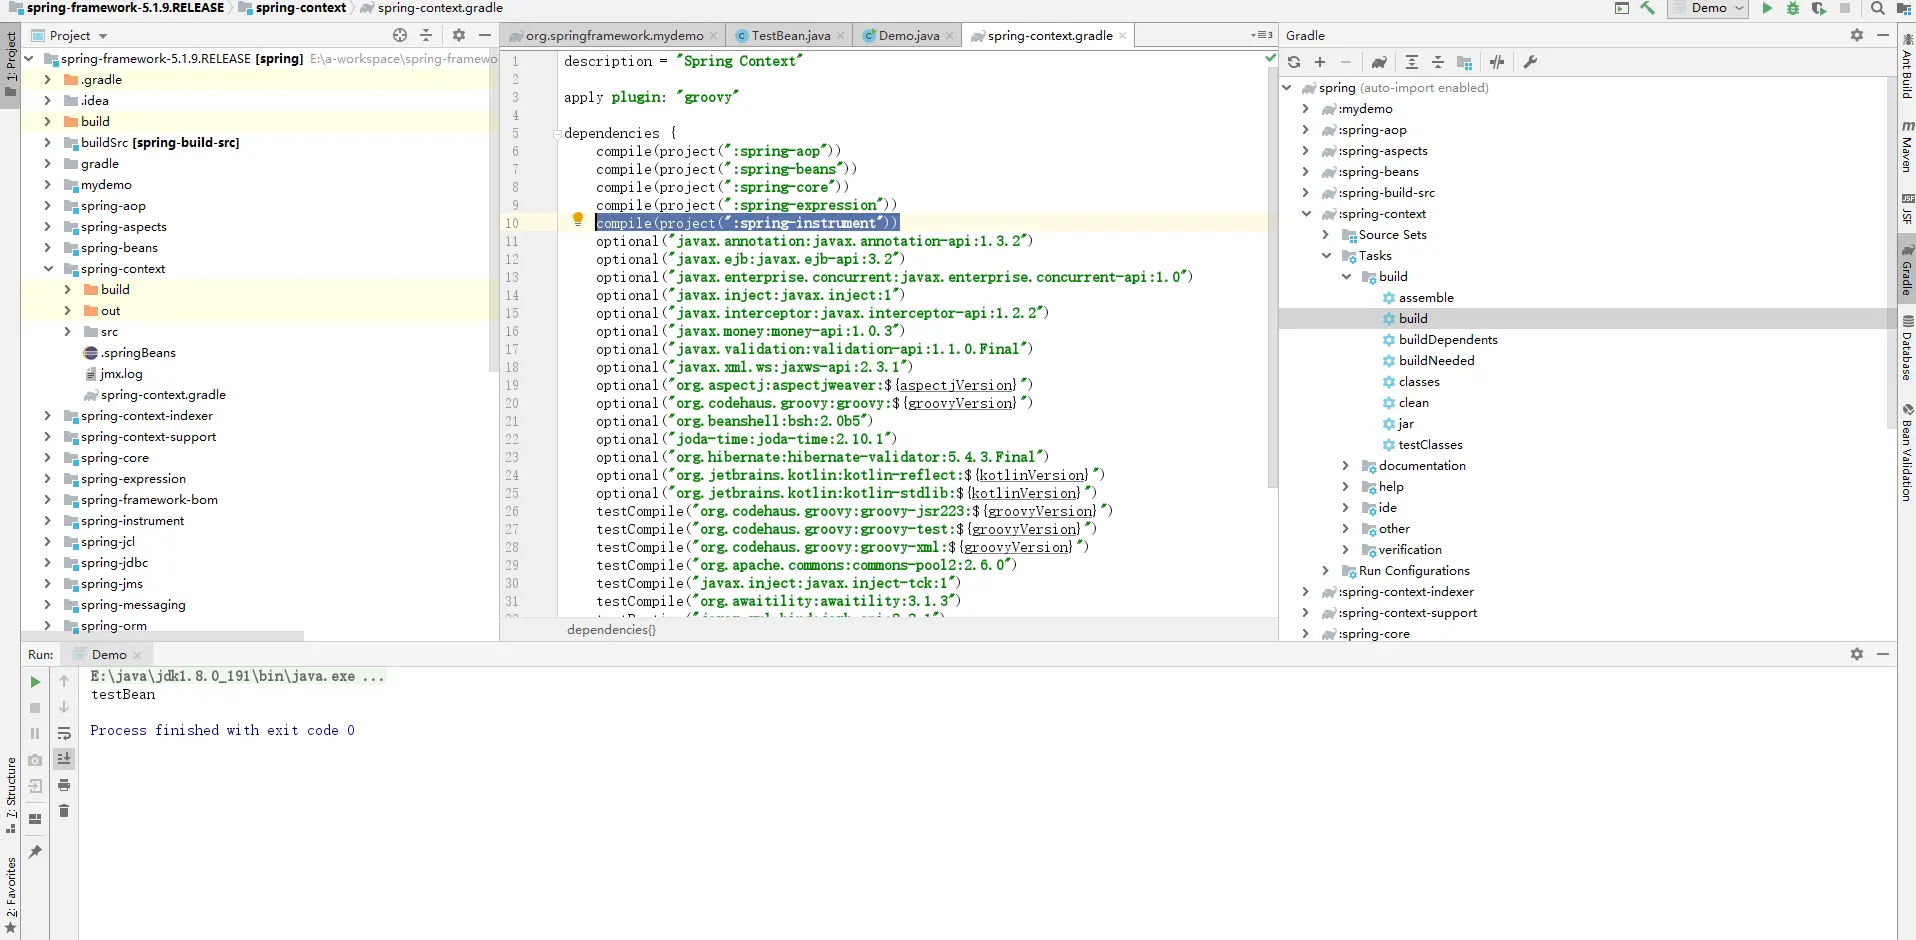
Task: Open Gradle settings wrench icon
Action: (1530, 62)
